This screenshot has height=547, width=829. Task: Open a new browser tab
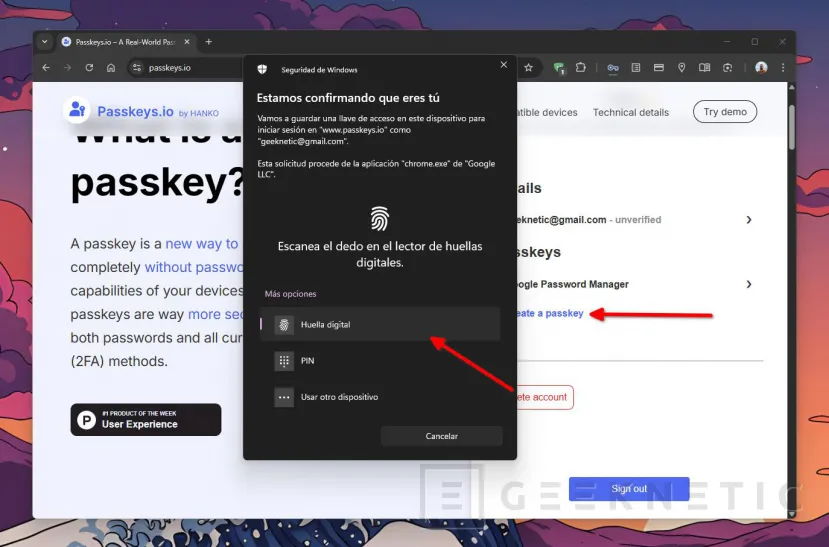[209, 42]
